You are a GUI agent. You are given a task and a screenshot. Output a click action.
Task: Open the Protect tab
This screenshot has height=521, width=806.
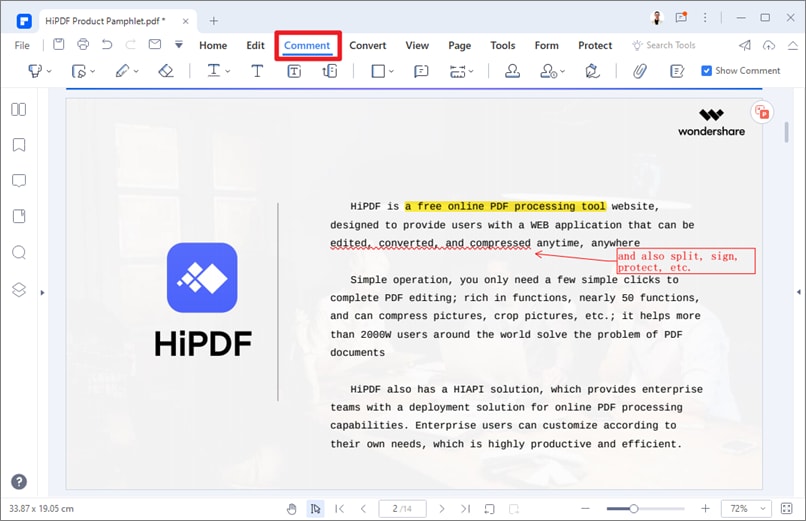(x=595, y=45)
